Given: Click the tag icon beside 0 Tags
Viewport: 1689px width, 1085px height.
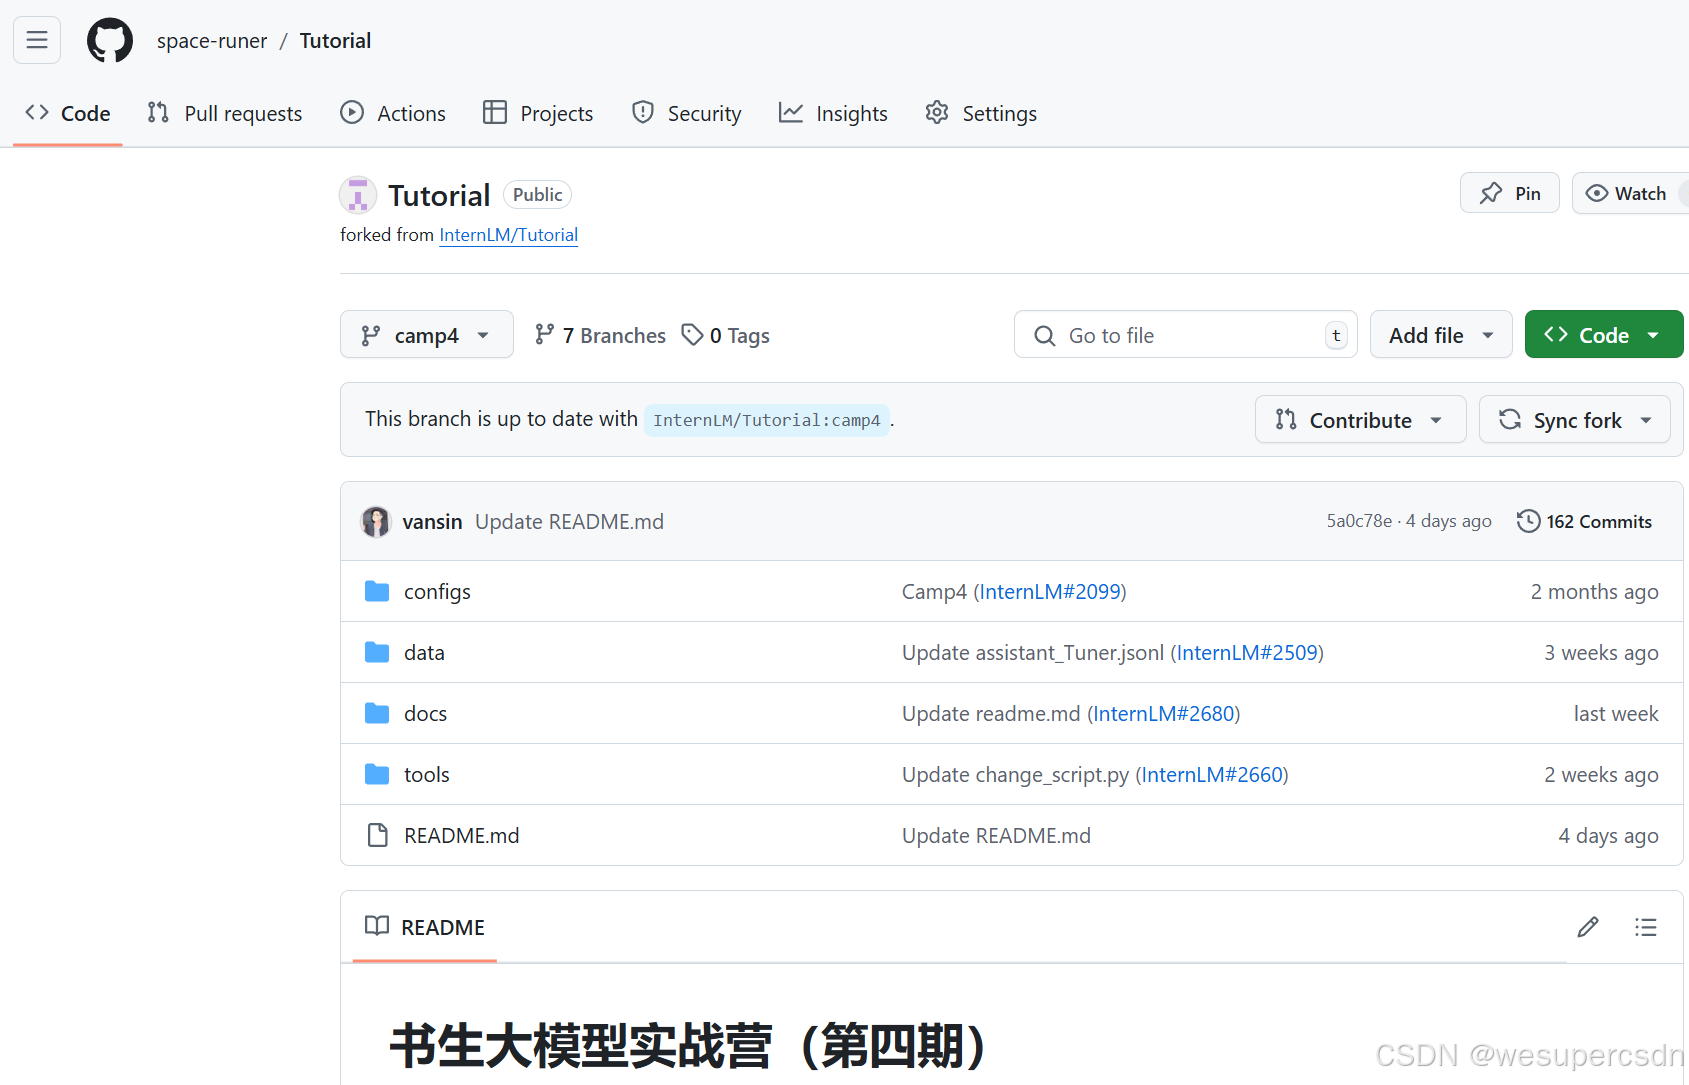Looking at the screenshot, I should 692,334.
